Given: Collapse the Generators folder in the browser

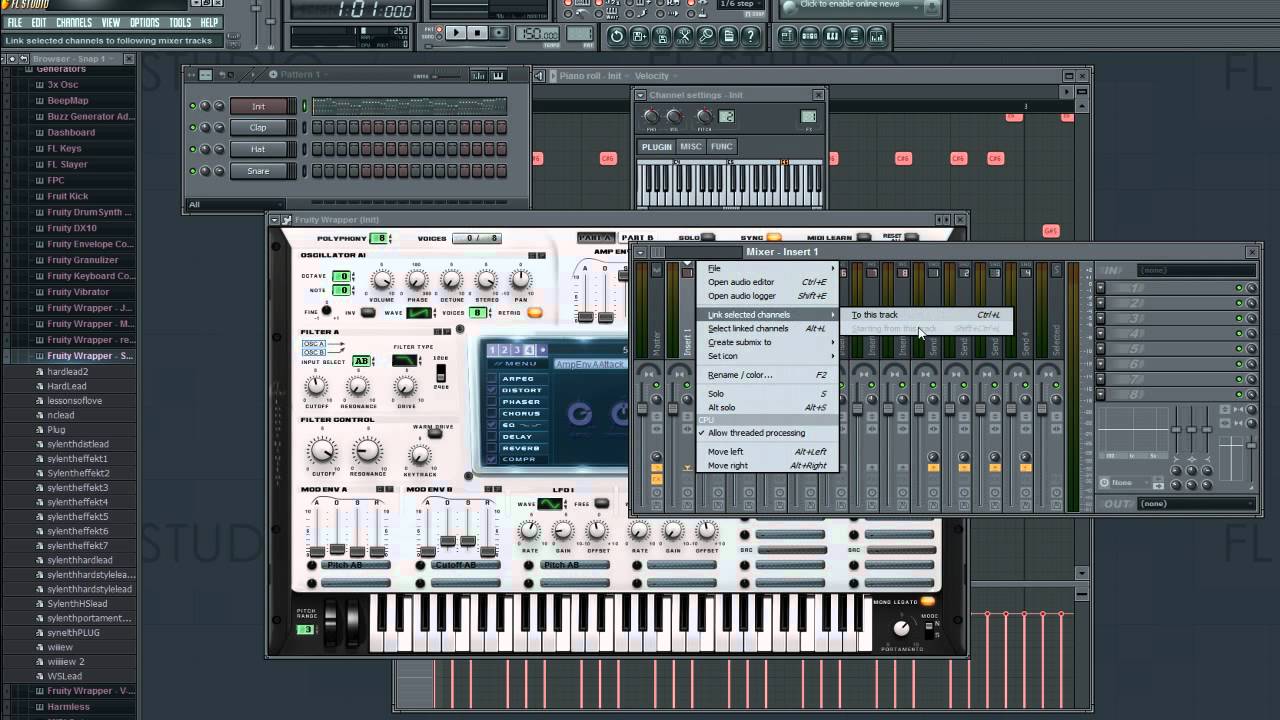Looking at the screenshot, I should pyautogui.click(x=60, y=69).
